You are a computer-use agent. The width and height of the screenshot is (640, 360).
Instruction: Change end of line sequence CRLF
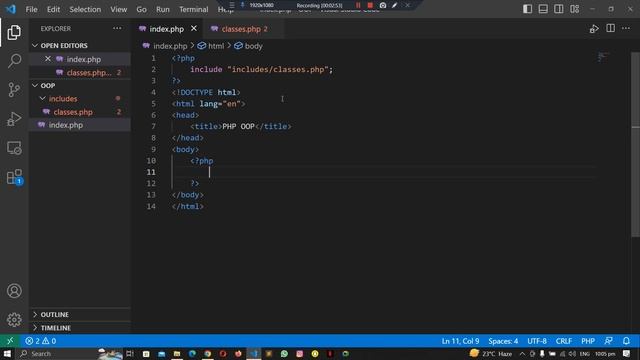pos(563,341)
